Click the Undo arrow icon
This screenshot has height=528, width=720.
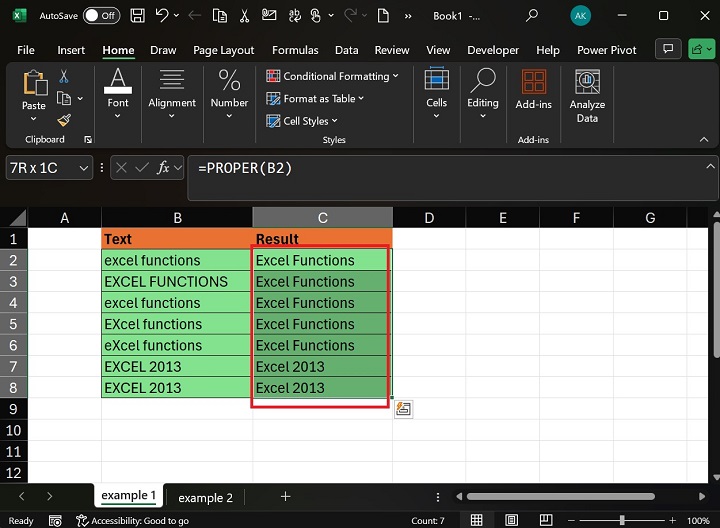tap(160, 16)
